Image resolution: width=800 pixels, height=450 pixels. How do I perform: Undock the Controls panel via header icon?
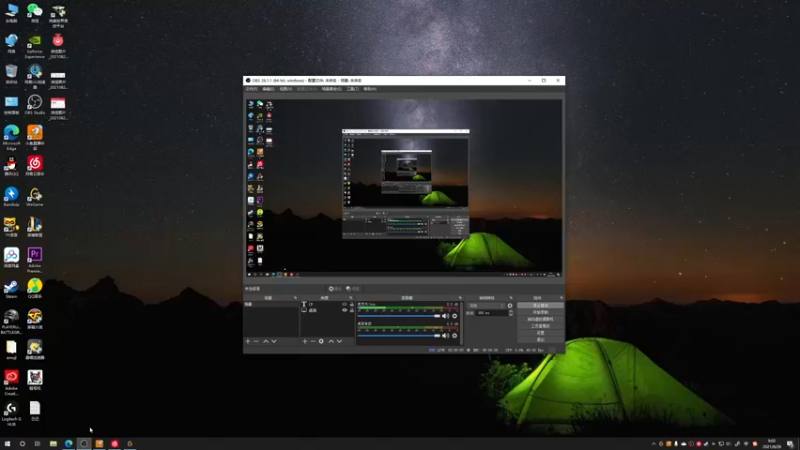[561, 298]
